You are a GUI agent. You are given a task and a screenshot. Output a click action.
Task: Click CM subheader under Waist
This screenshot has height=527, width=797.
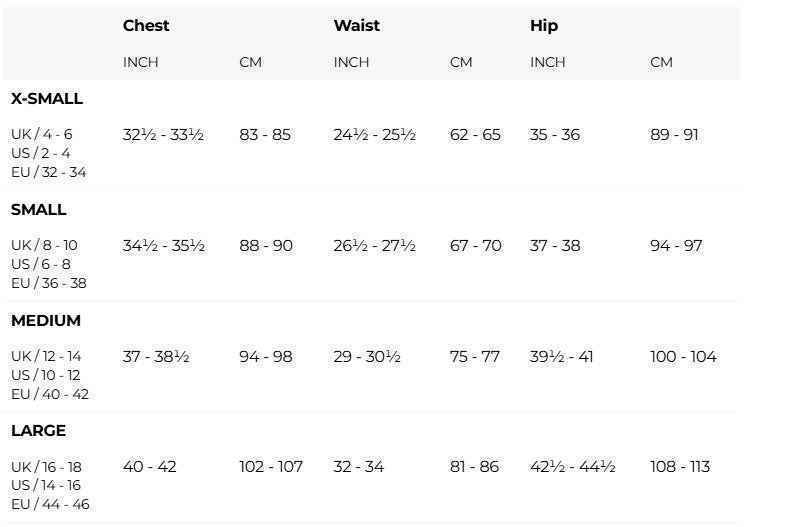tap(461, 62)
